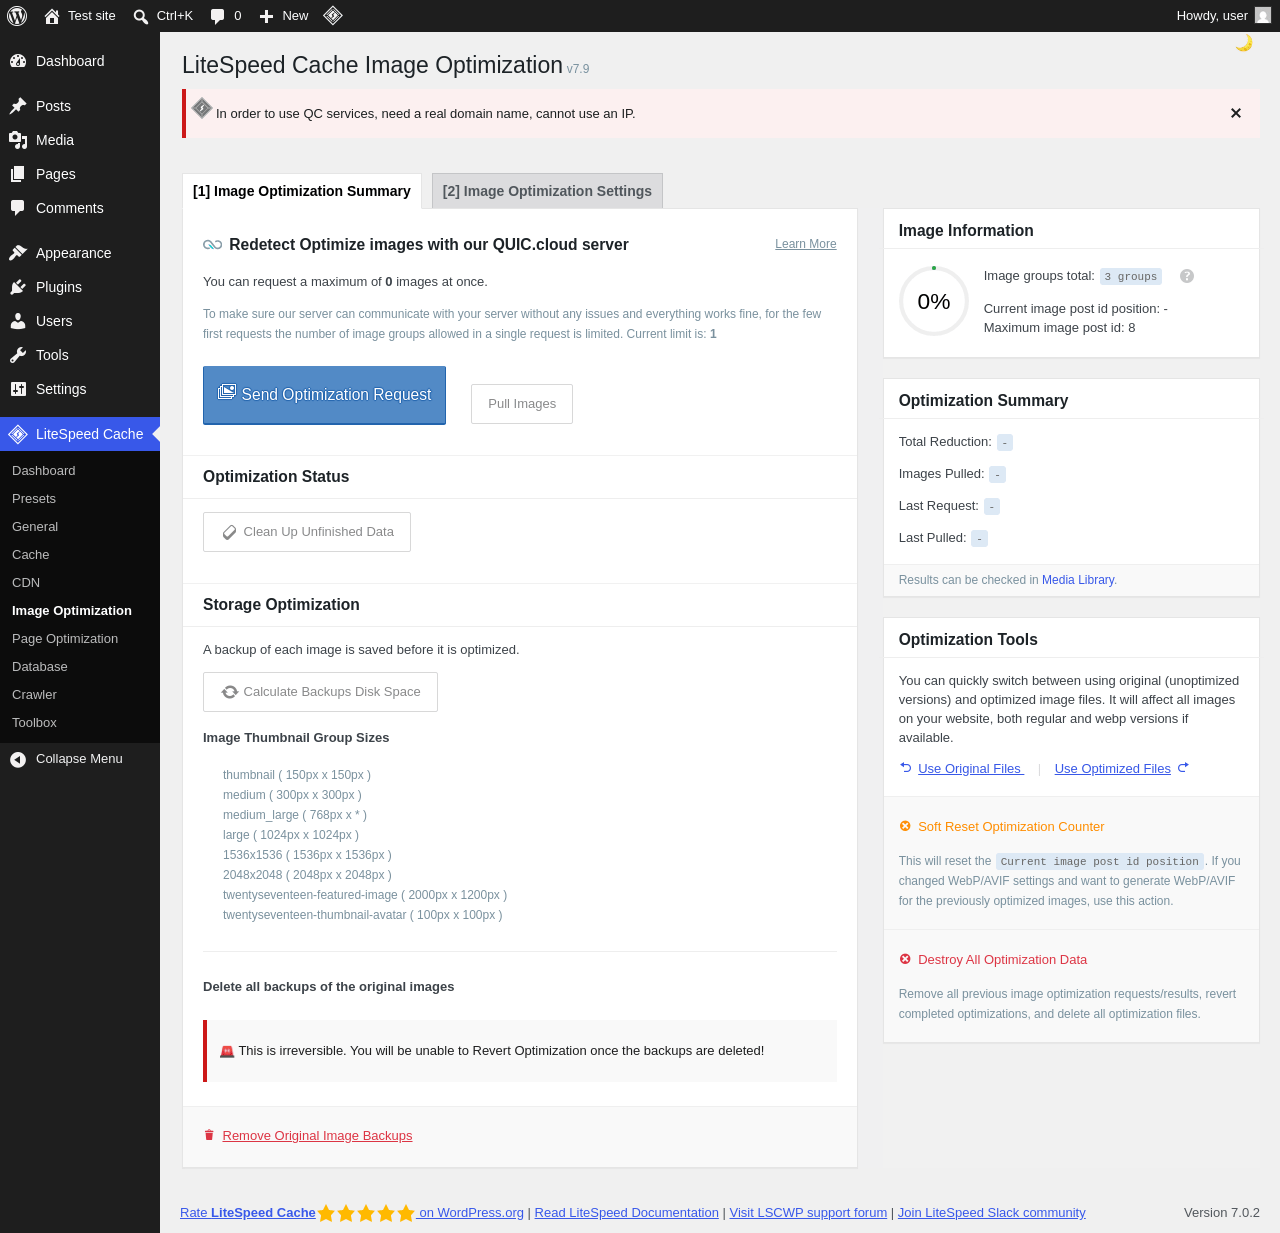Follow the Learn More link
Viewport: 1280px width, 1233px height.
pyautogui.click(x=806, y=244)
